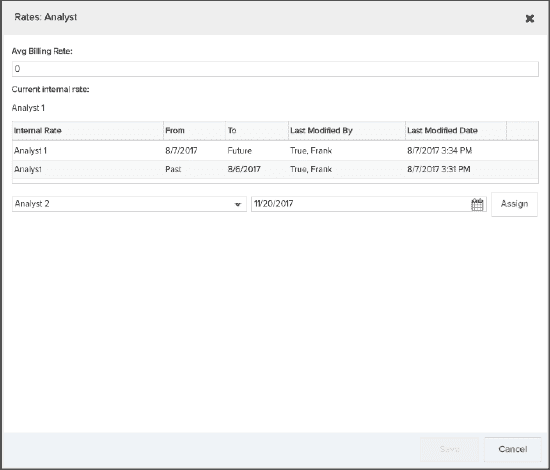Viewport: 550px width, 470px height.
Task: Click the 8/6/2017 To date cell
Action: pyautogui.click(x=244, y=169)
